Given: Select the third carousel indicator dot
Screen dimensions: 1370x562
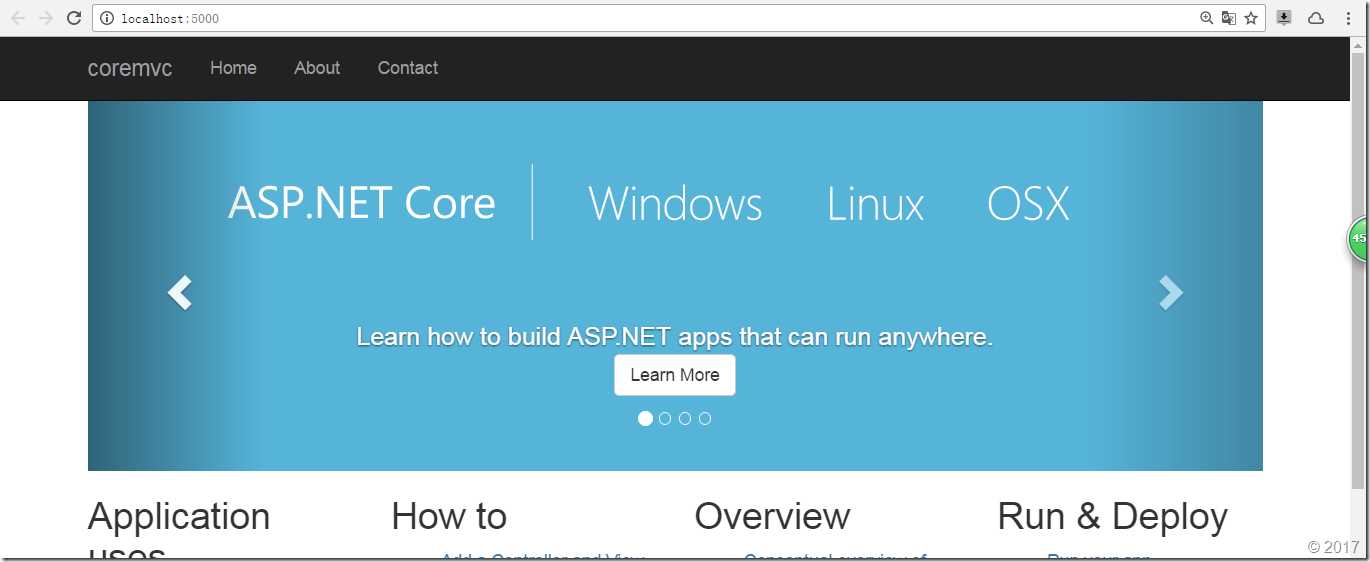Looking at the screenshot, I should click(x=685, y=418).
